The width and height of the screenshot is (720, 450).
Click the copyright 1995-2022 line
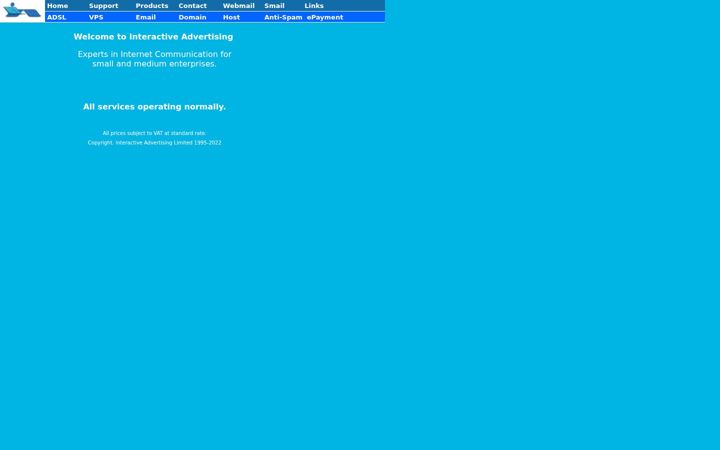154,143
